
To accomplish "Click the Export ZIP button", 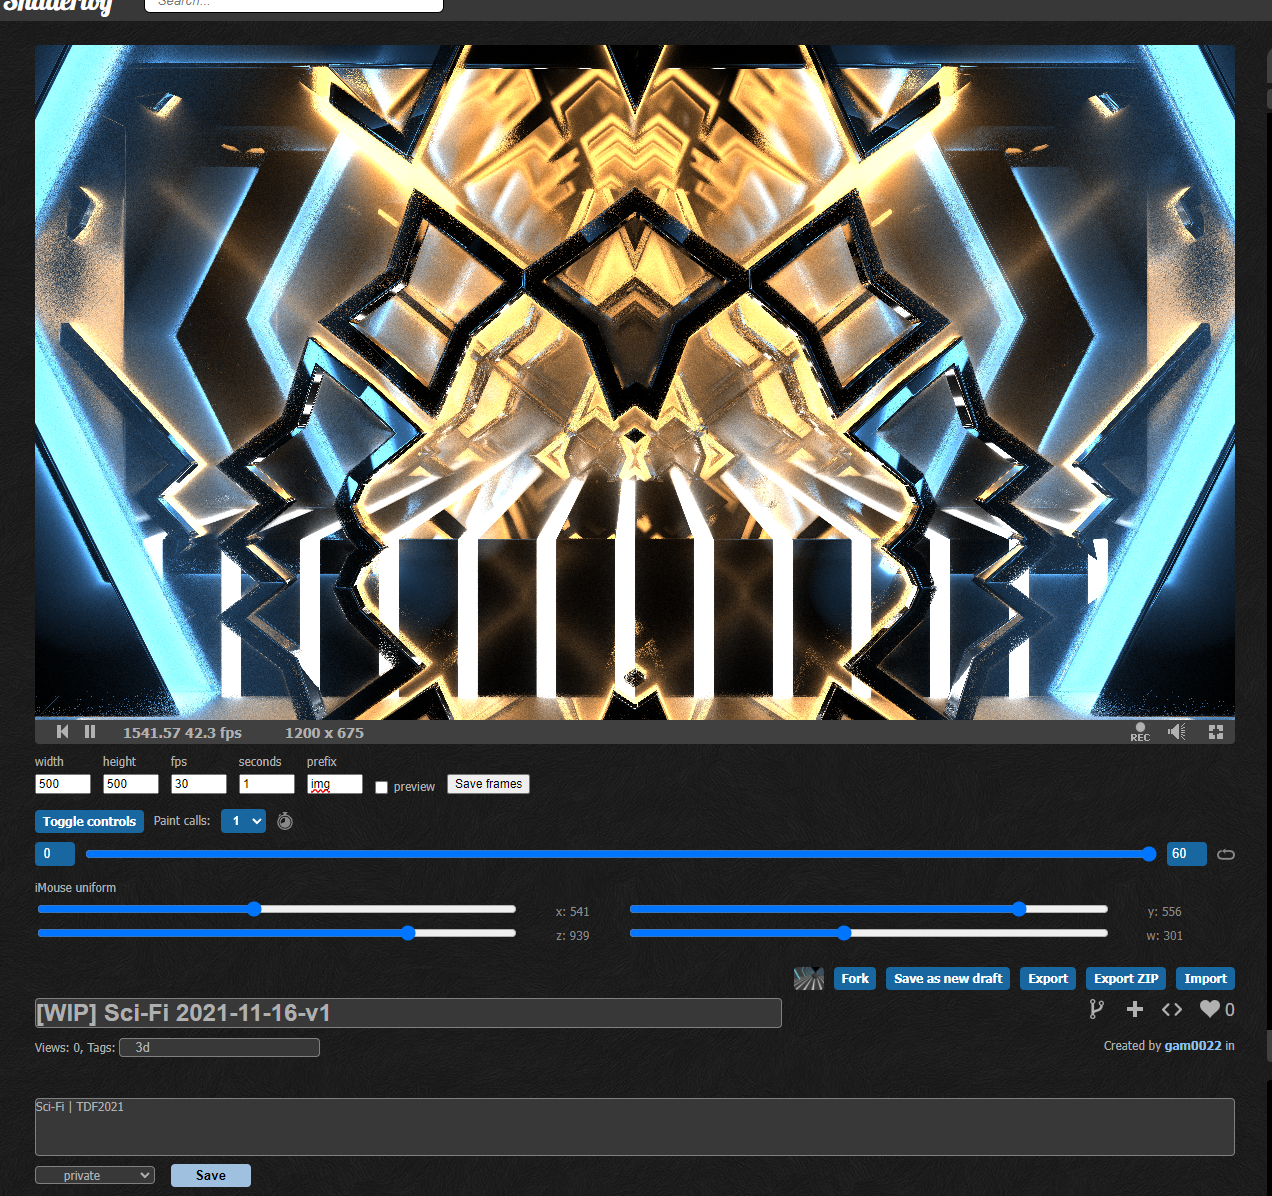I will pyautogui.click(x=1125, y=978).
